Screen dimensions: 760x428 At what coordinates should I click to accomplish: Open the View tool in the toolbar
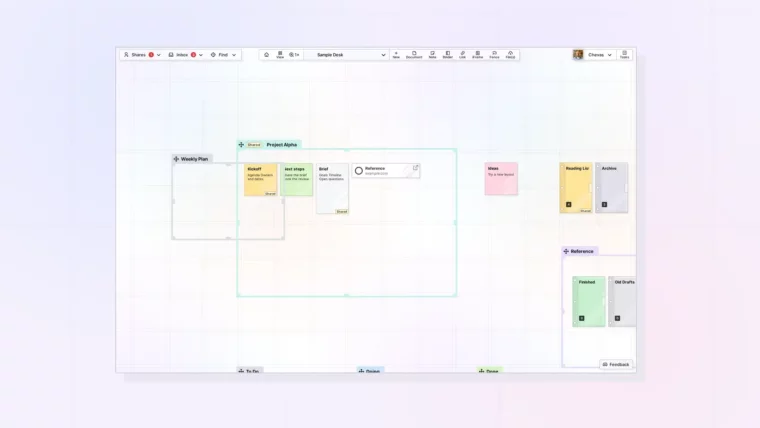280,55
